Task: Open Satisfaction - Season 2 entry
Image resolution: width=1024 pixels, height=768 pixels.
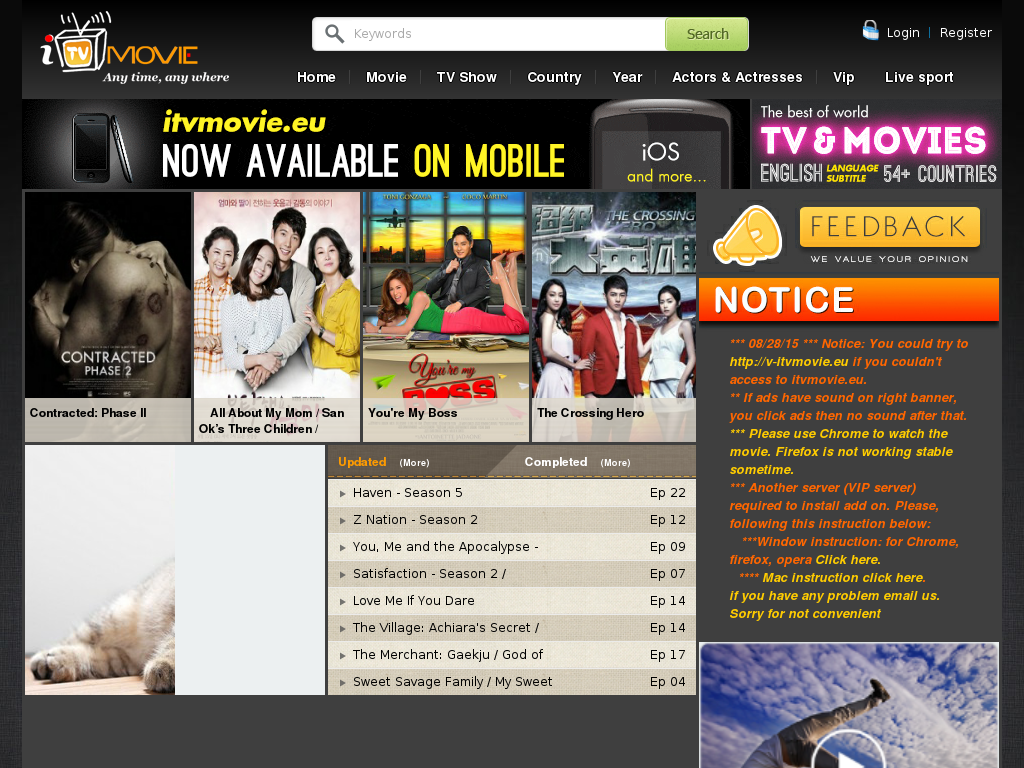Action: 429,573
